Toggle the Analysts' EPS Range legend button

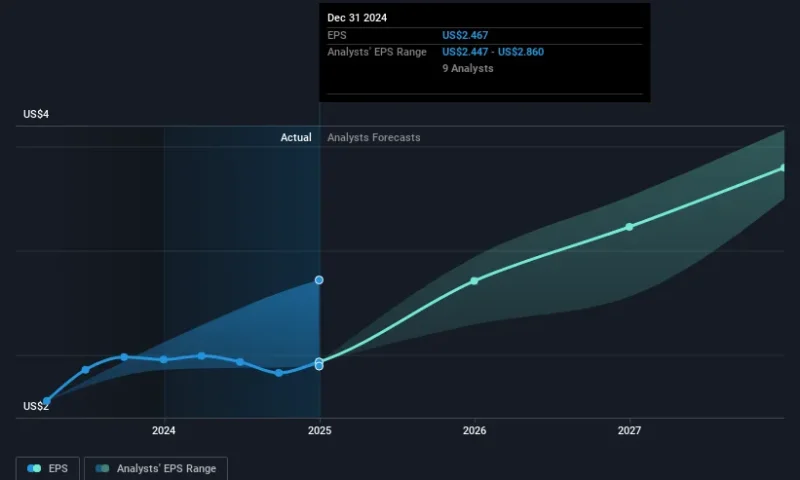point(155,468)
